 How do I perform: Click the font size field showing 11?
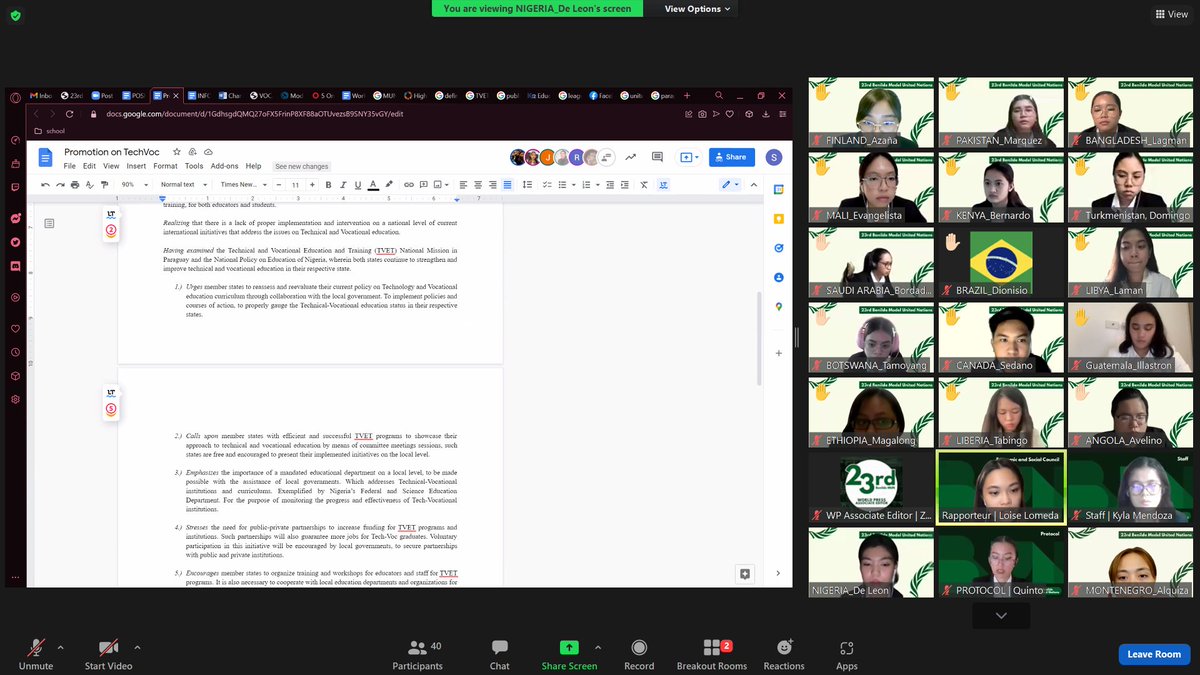pos(295,185)
